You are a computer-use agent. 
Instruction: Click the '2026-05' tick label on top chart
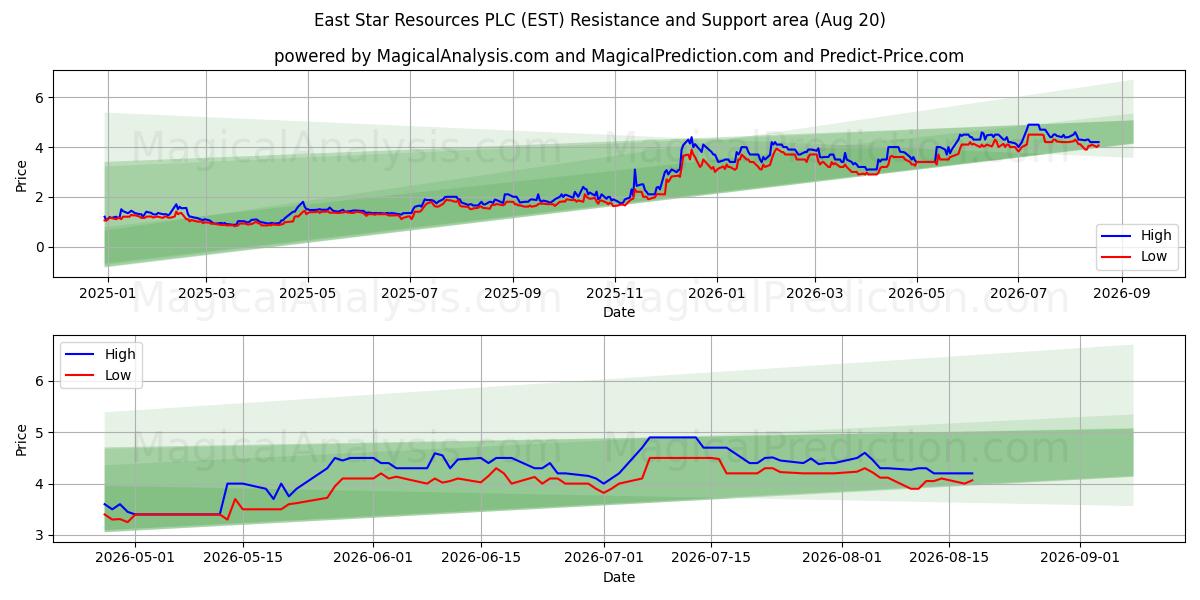pos(917,294)
